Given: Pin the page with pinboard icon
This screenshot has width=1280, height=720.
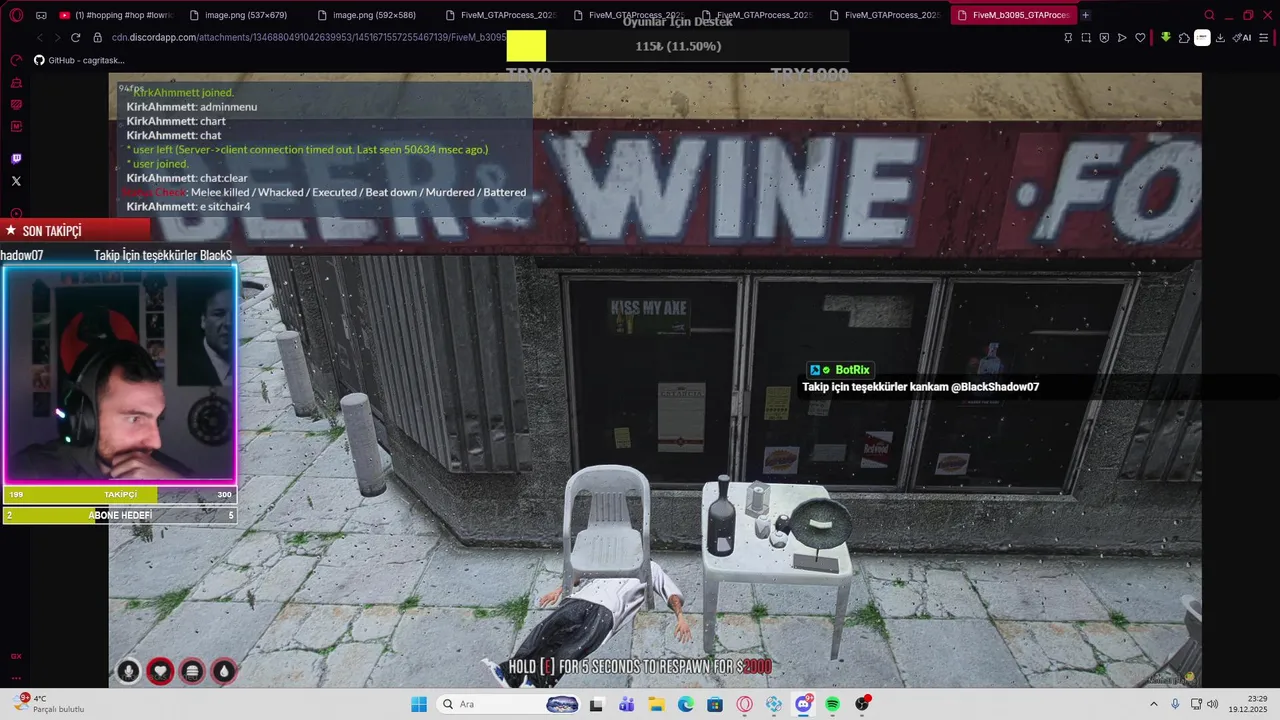Looking at the screenshot, I should [1068, 38].
